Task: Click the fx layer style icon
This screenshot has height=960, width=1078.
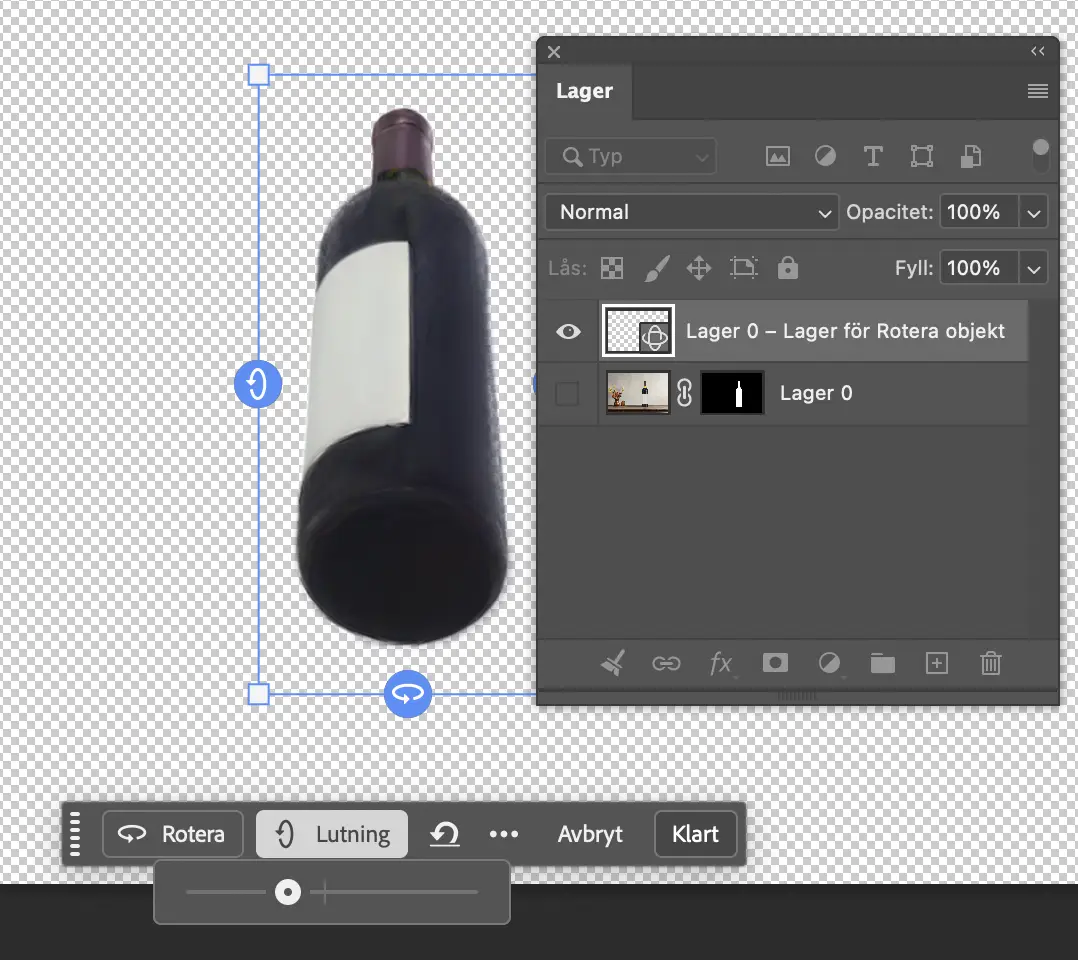Action: 721,663
